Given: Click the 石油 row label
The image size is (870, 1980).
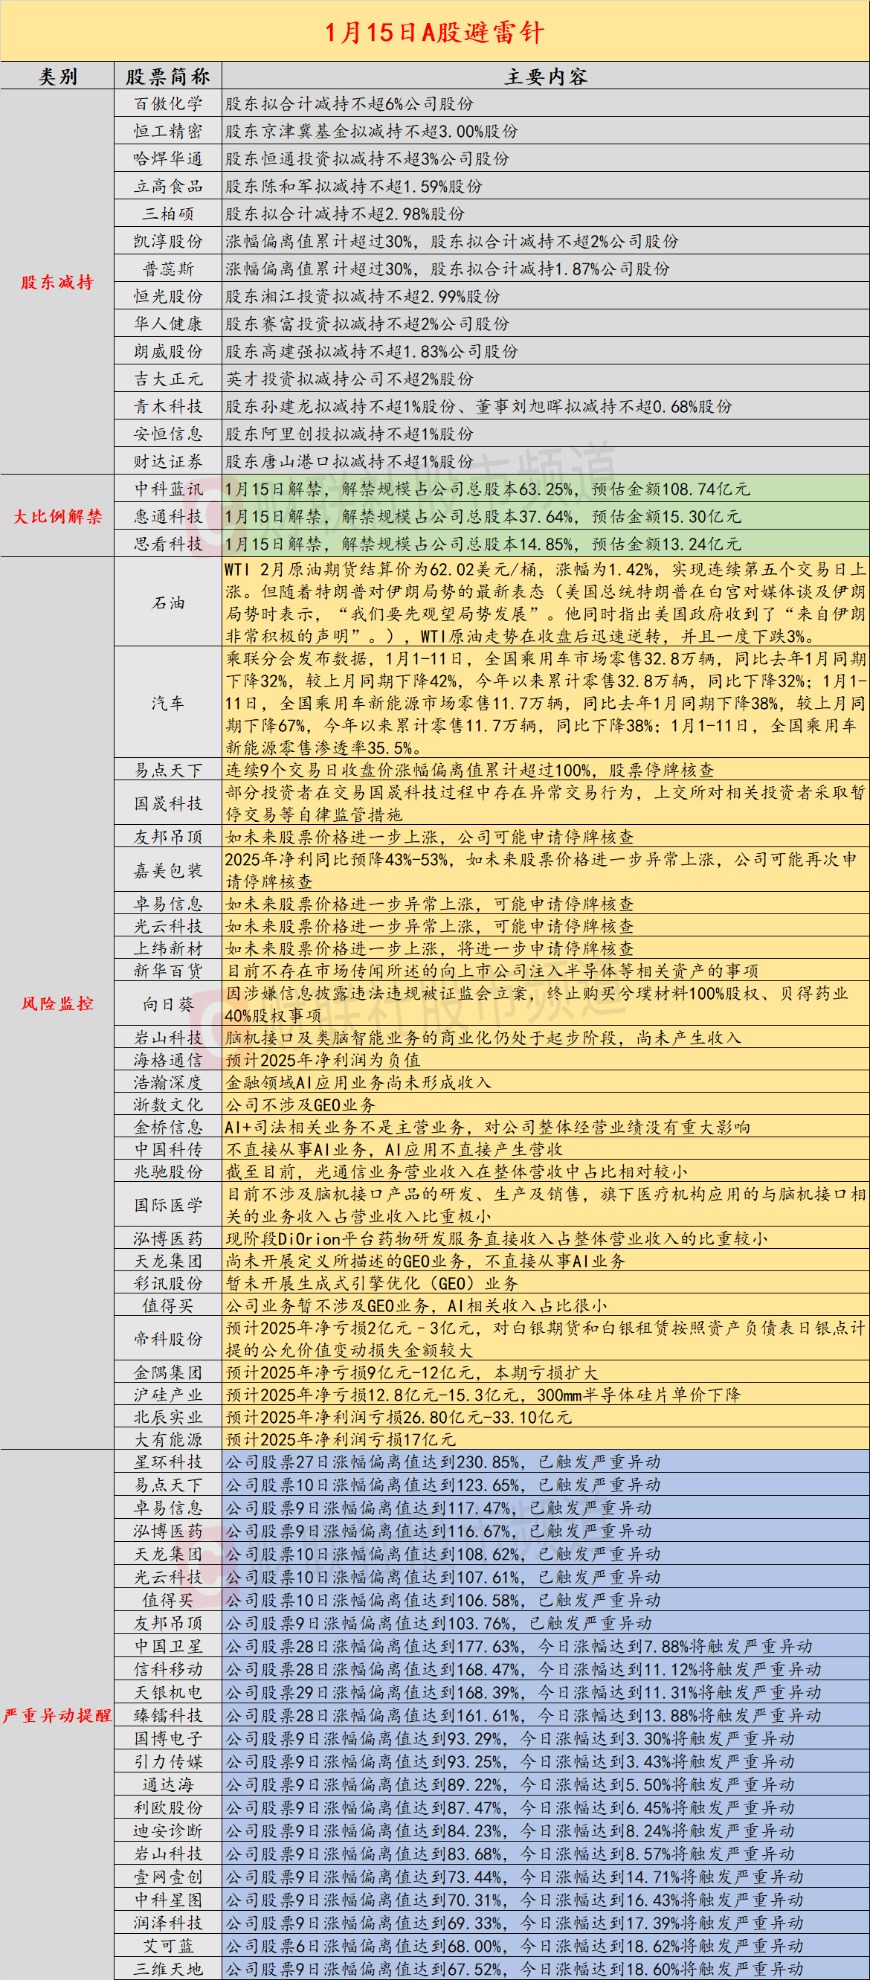Looking at the screenshot, I should coord(168,602).
